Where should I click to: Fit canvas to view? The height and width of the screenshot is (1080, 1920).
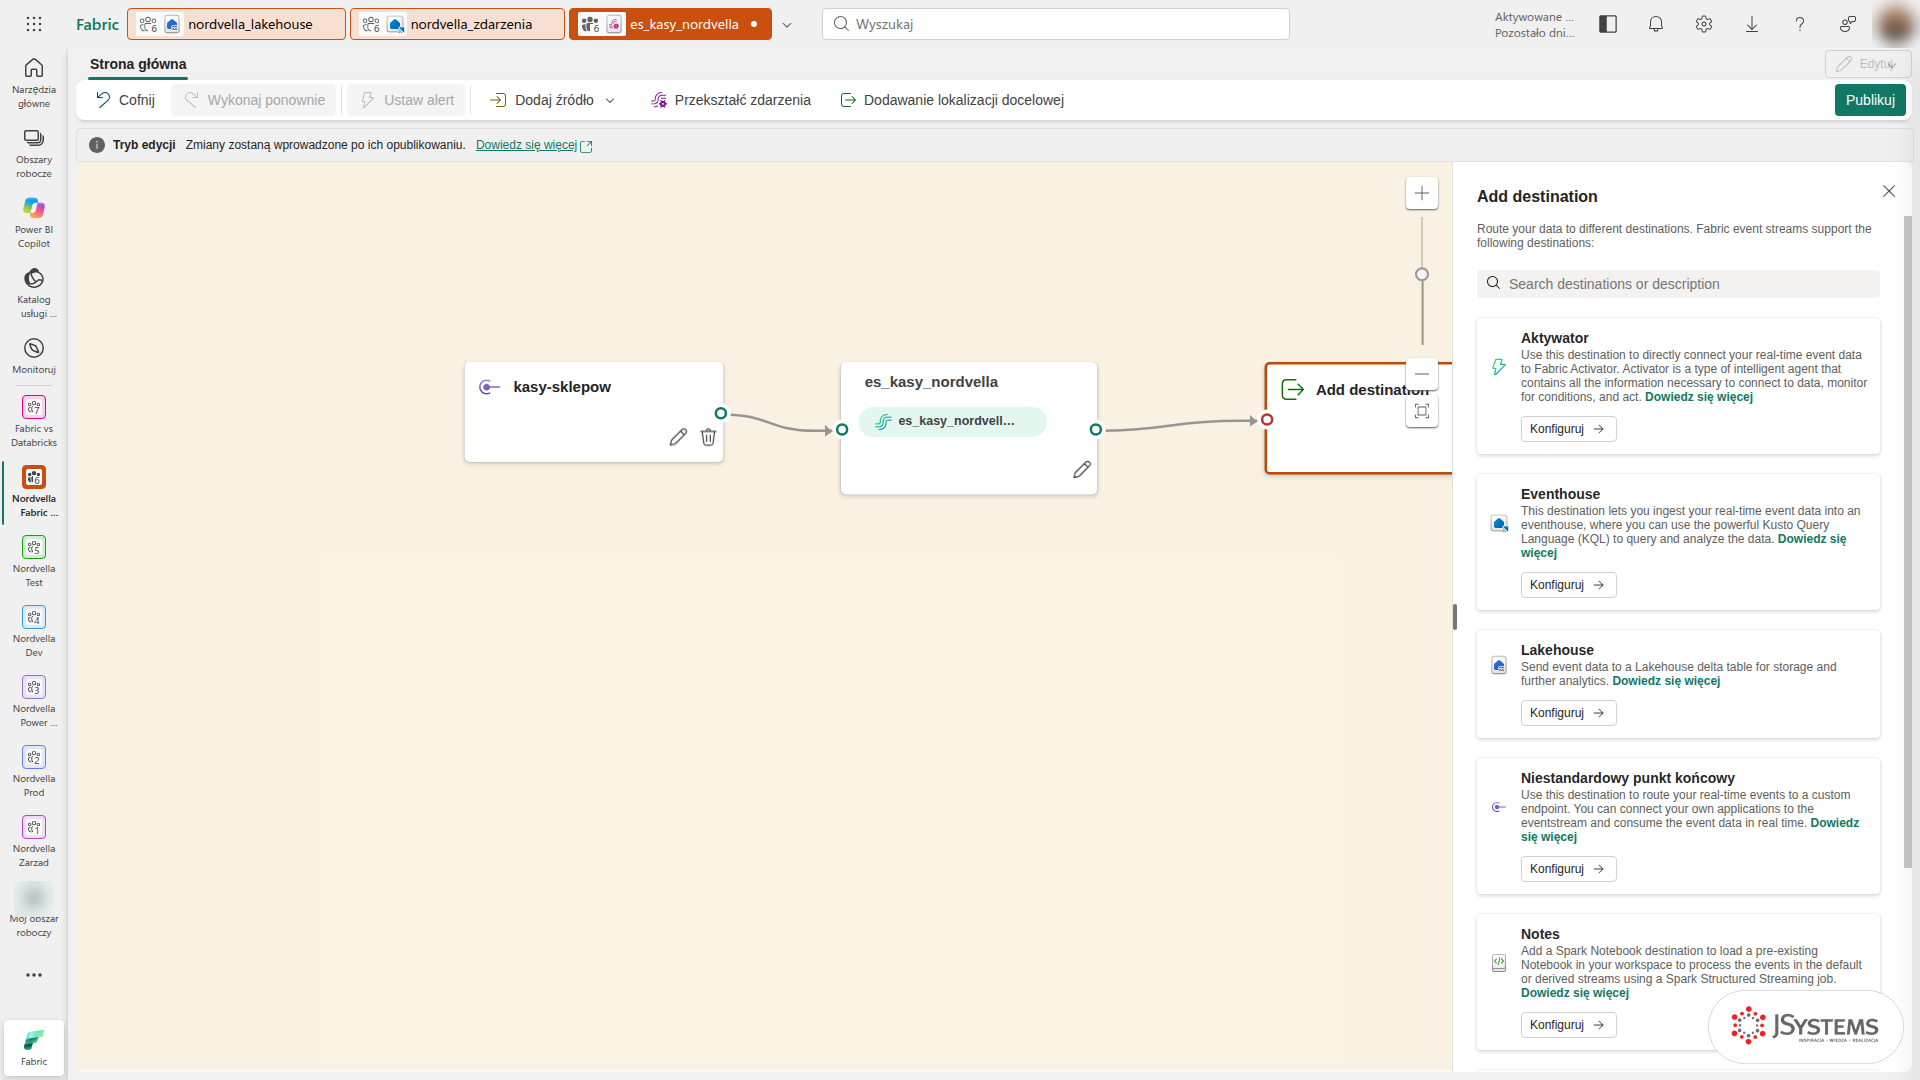1422,411
